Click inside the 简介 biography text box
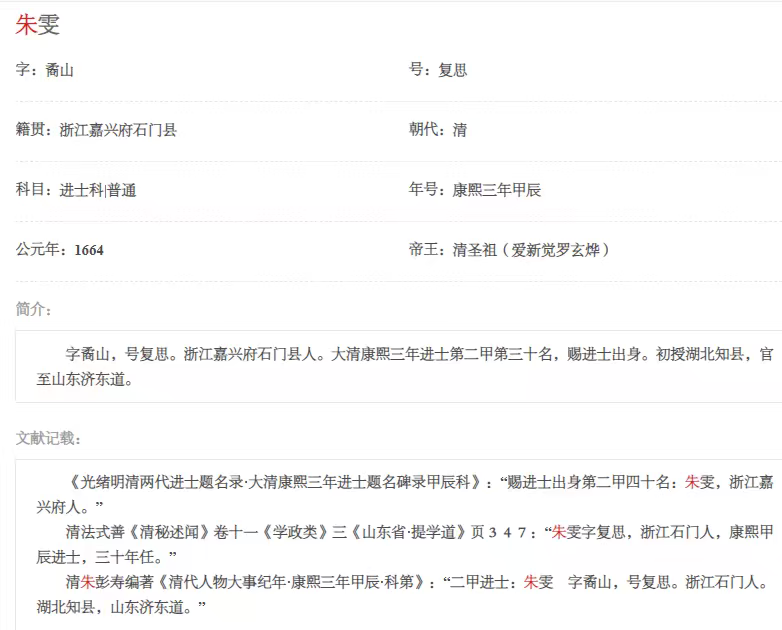The image size is (782, 630). (400, 366)
